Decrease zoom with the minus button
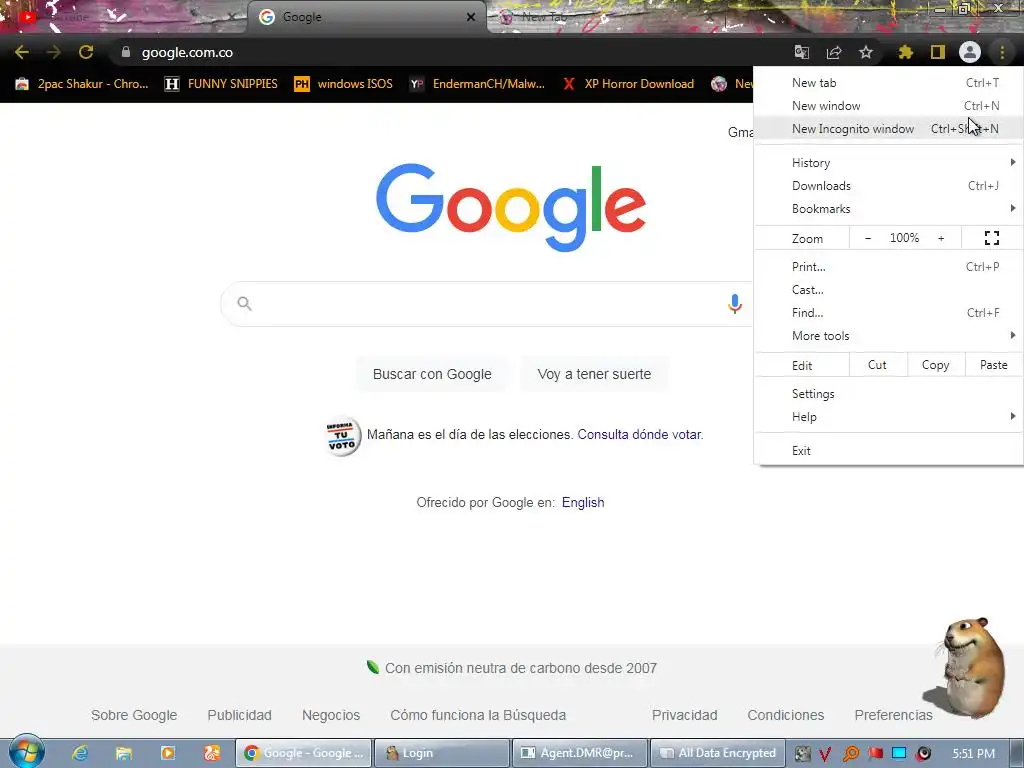This screenshot has width=1024, height=768. 868,238
